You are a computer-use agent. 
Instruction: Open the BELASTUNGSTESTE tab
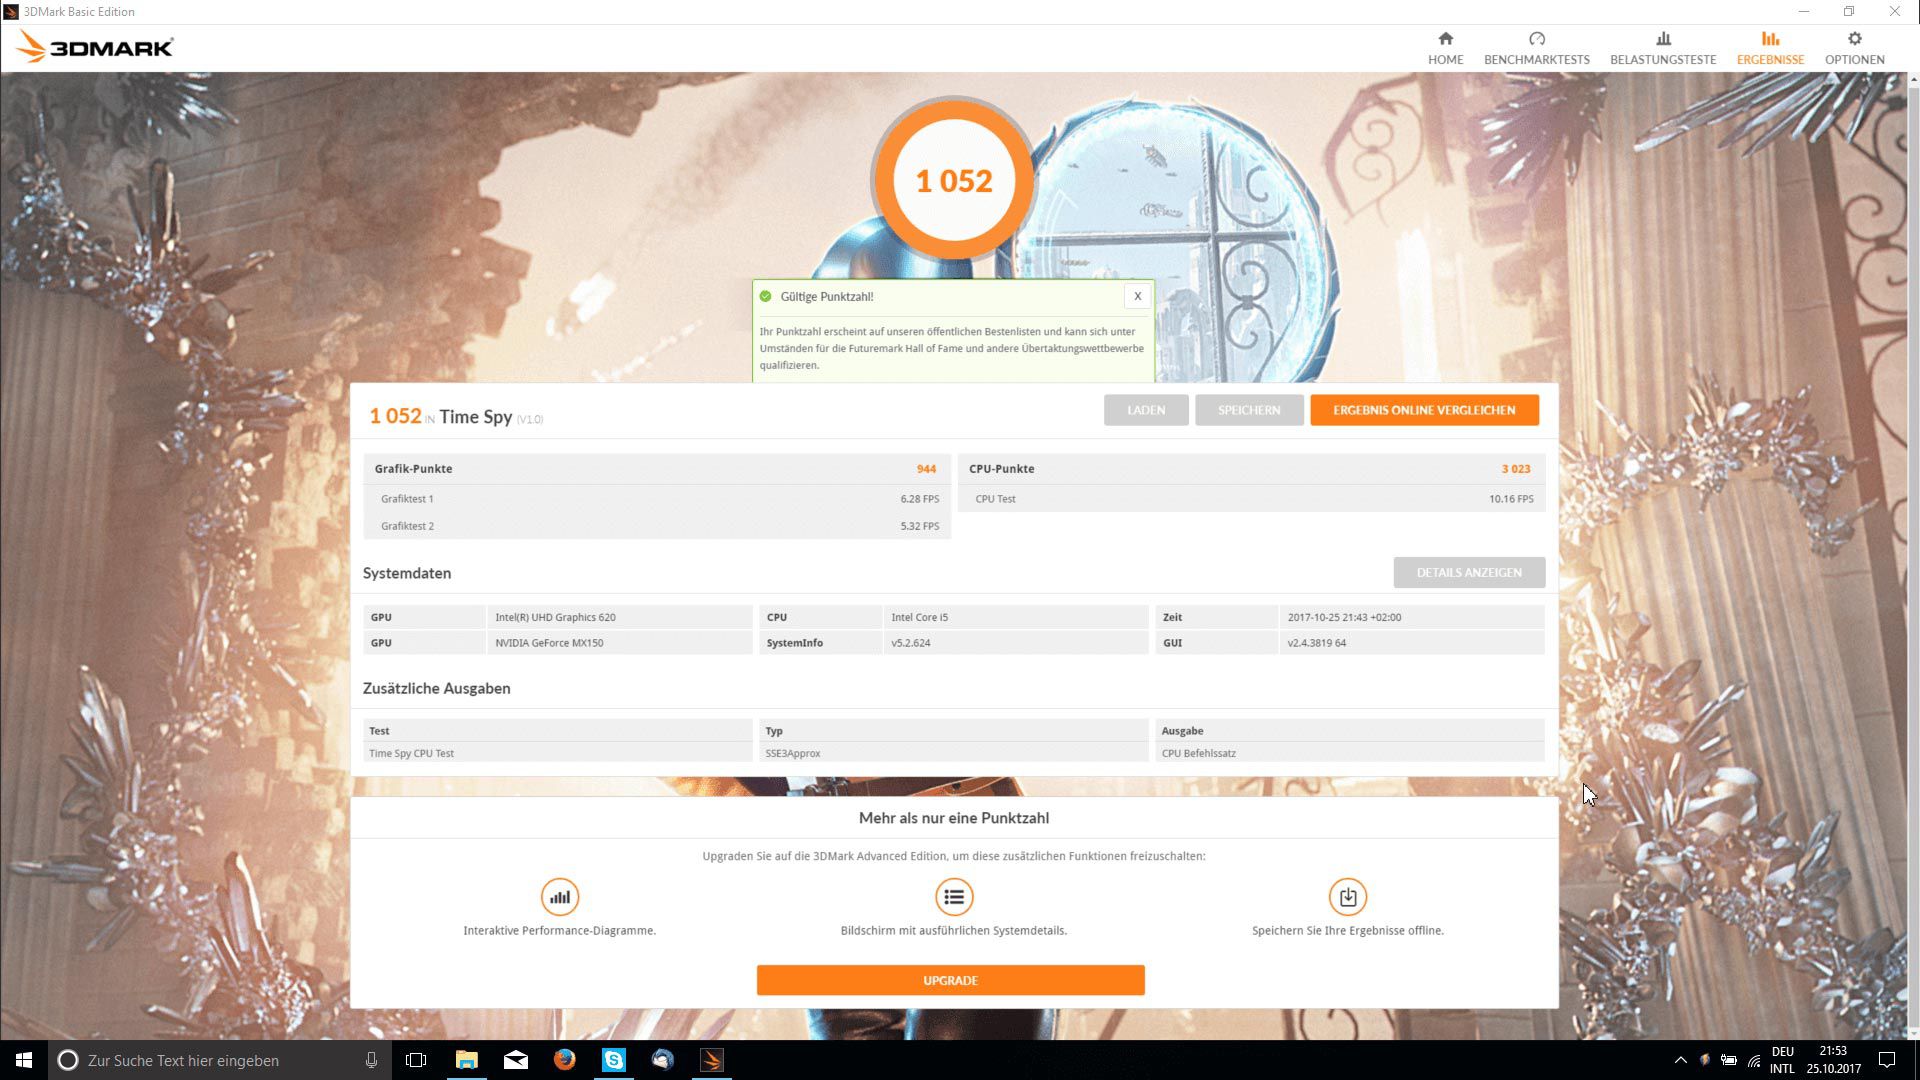point(1662,48)
